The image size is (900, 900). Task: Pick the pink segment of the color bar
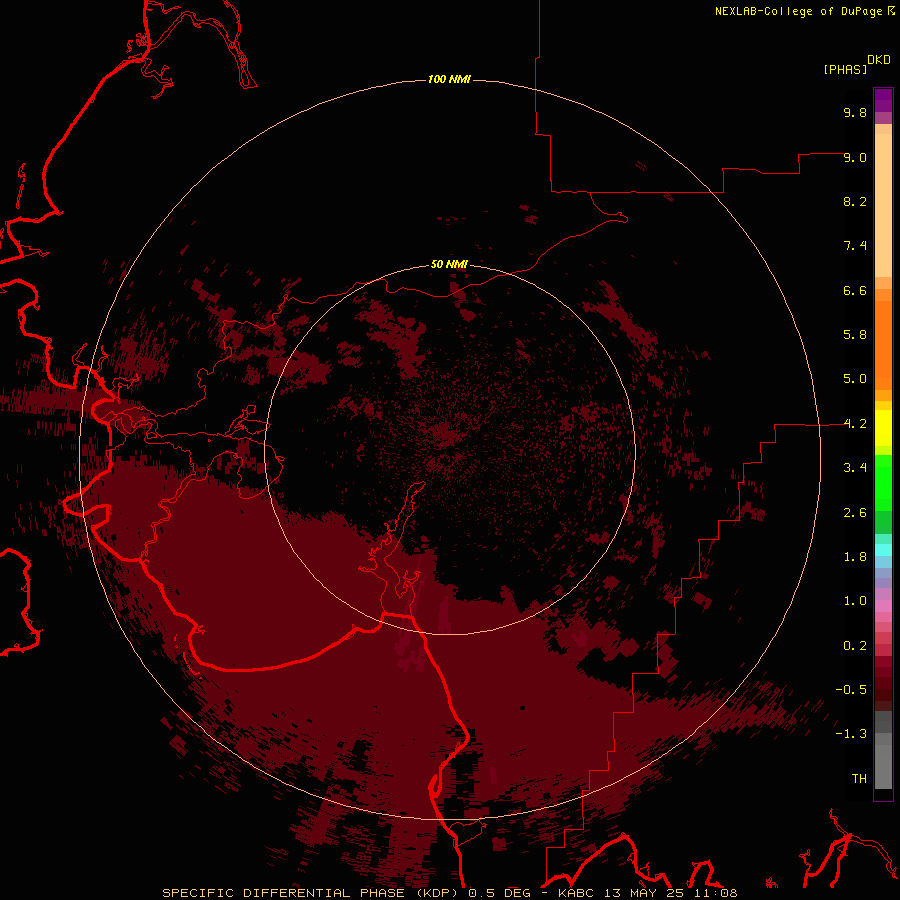(x=883, y=606)
